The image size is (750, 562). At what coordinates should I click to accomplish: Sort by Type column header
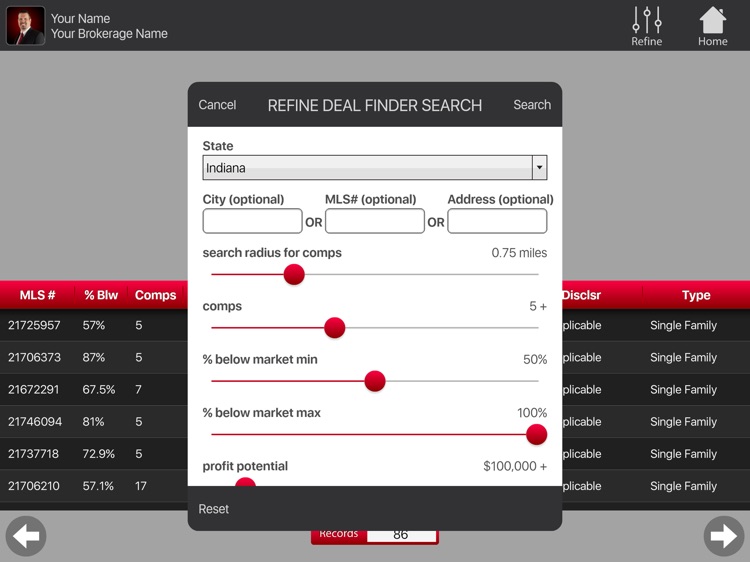(695, 295)
